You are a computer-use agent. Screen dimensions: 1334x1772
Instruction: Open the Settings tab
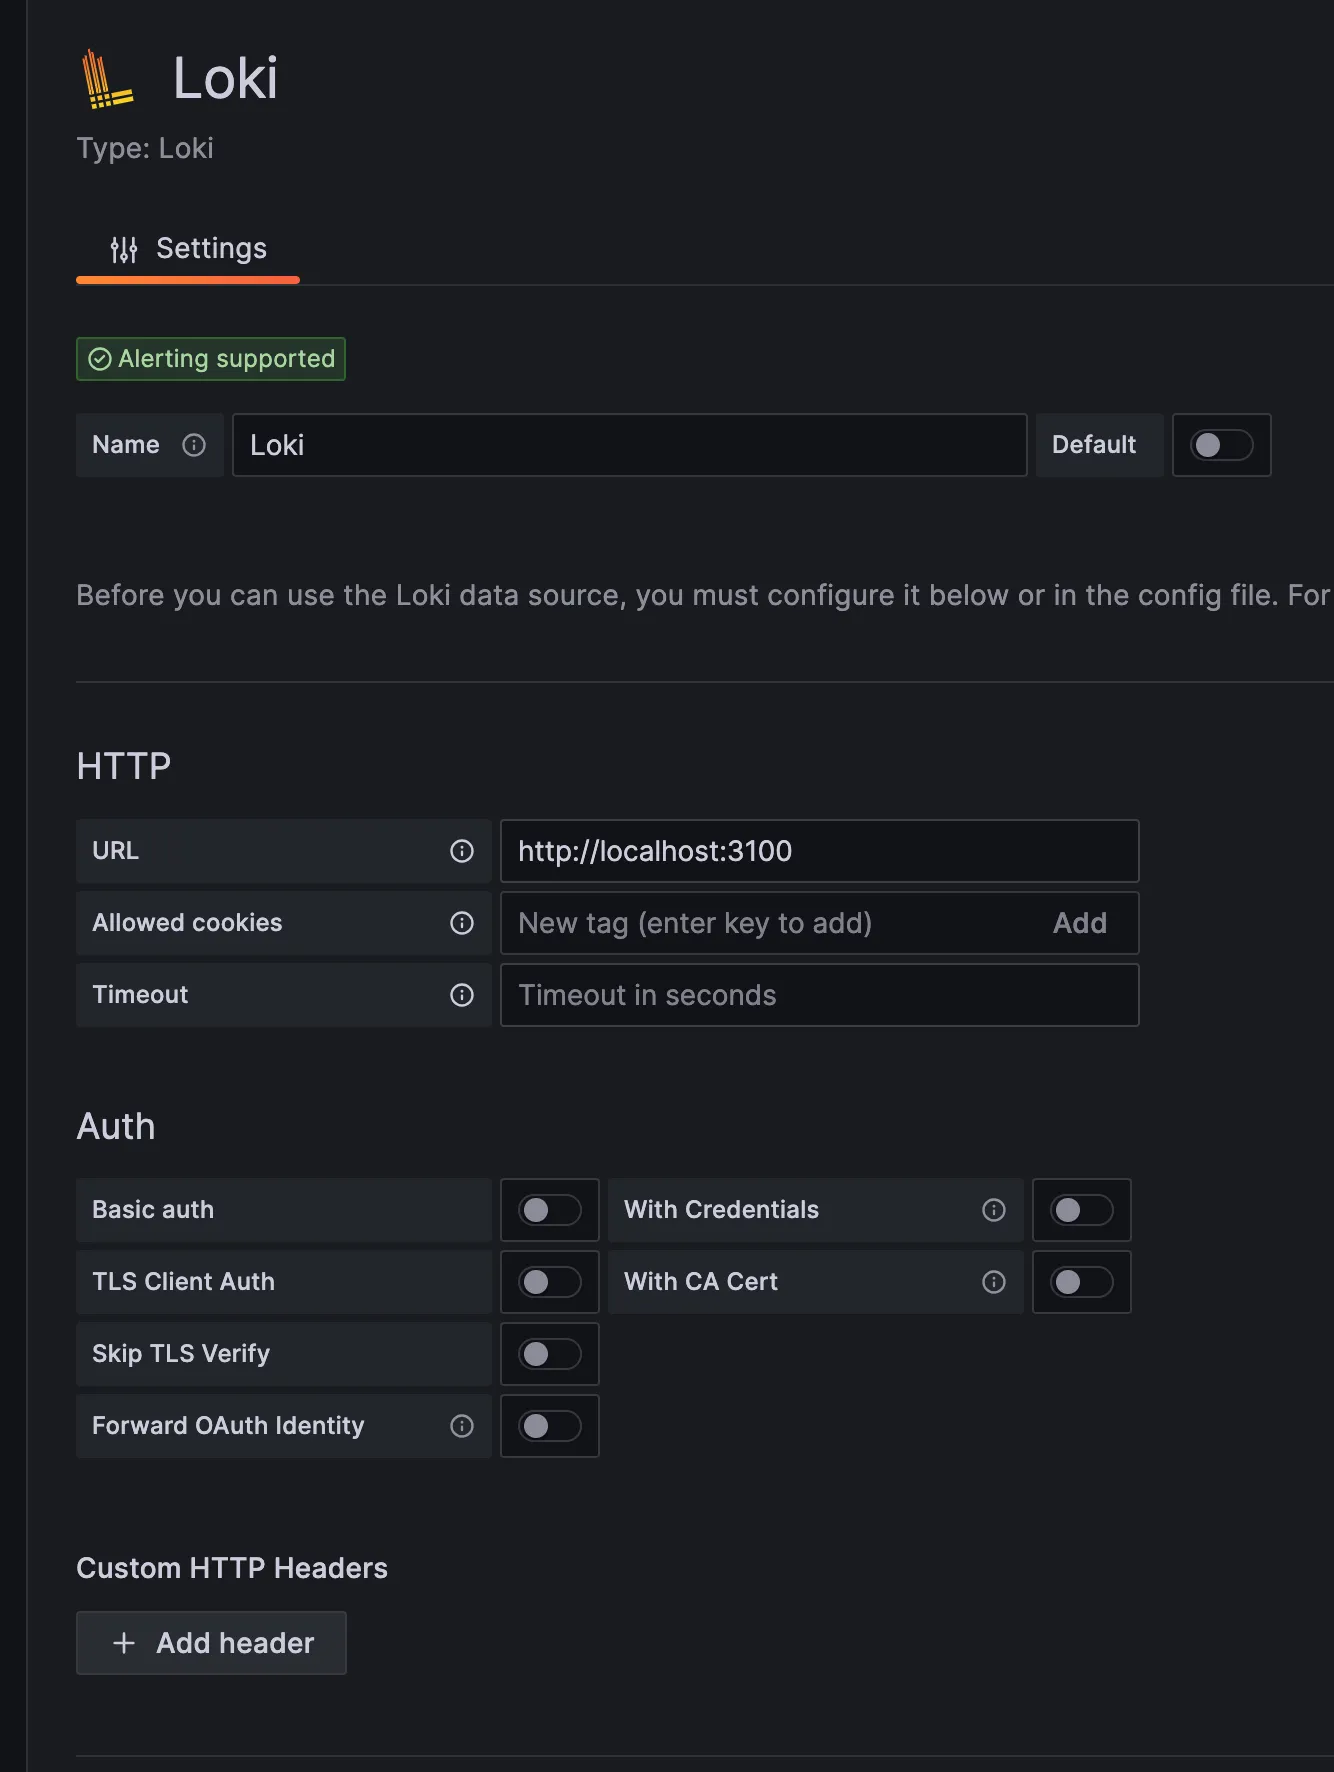[x=188, y=249]
